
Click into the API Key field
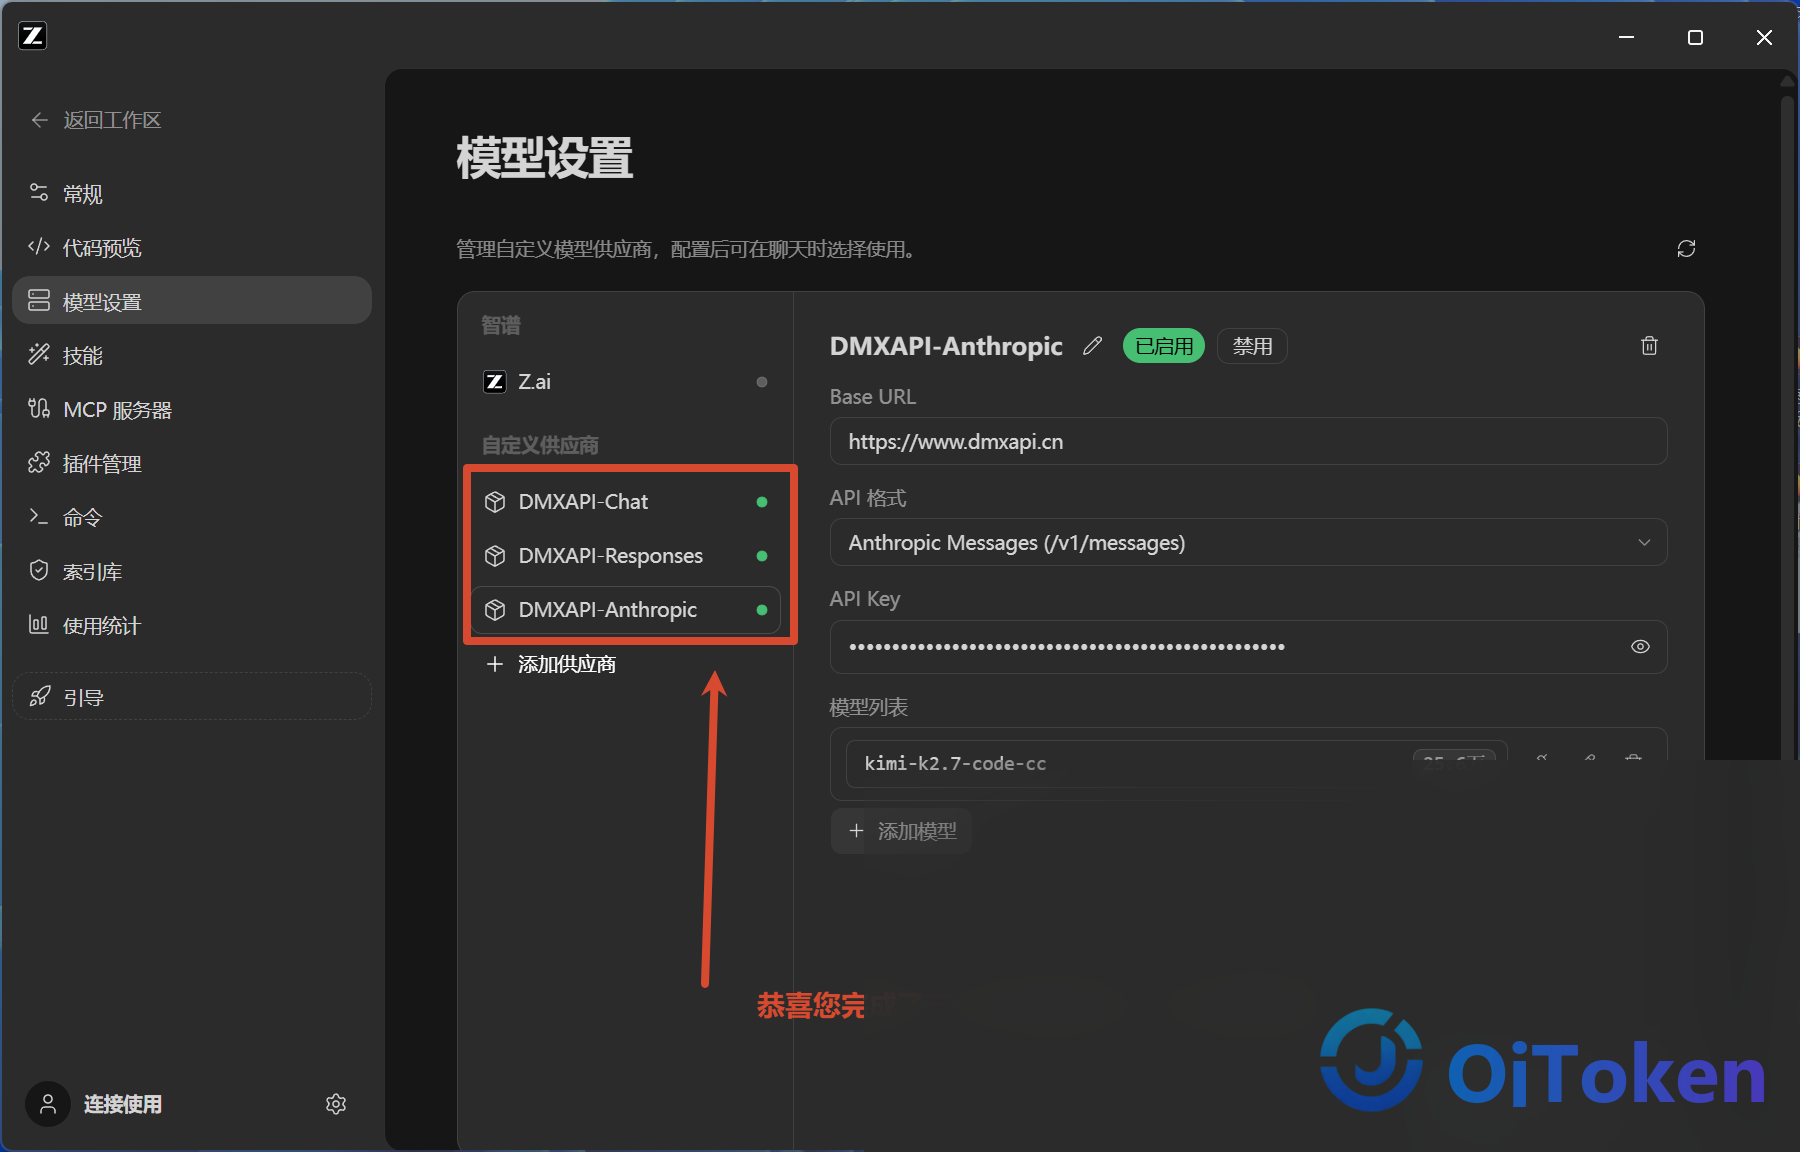[x=1248, y=647]
